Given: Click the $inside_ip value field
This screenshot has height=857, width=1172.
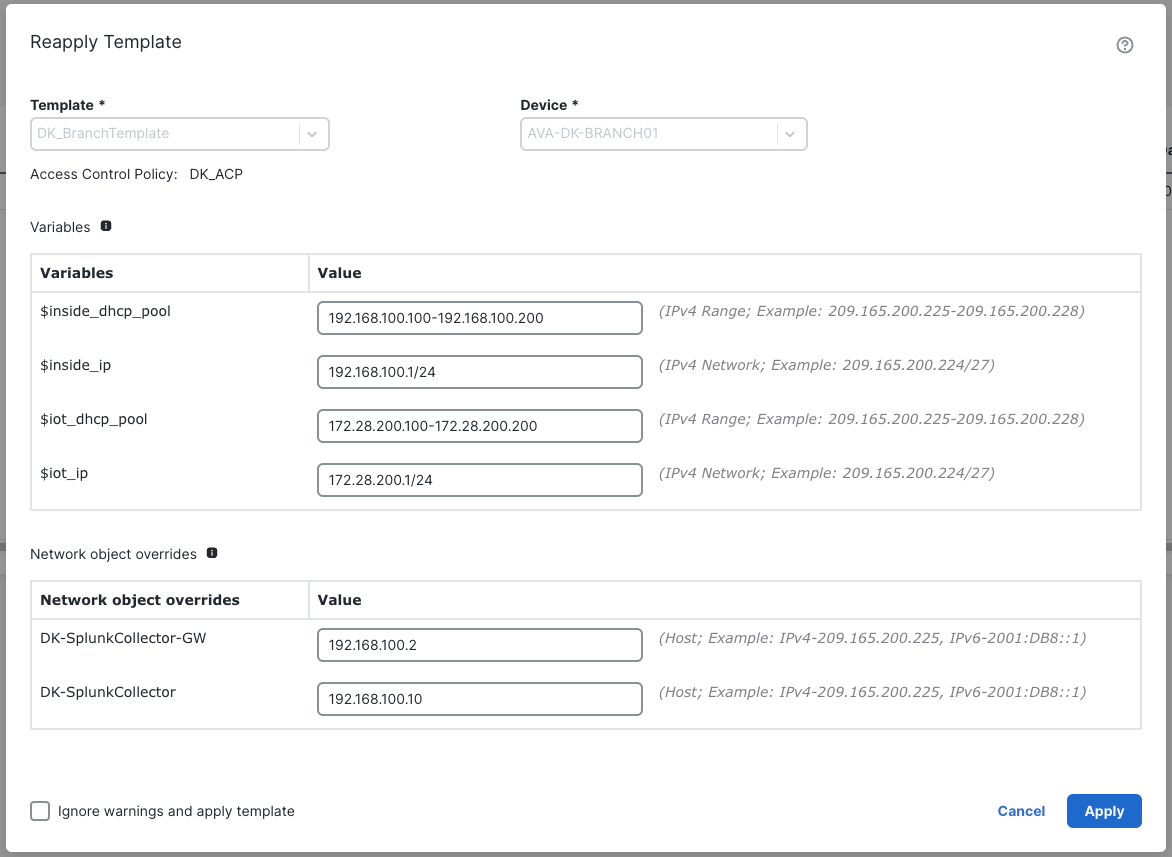Looking at the screenshot, I should 479,371.
